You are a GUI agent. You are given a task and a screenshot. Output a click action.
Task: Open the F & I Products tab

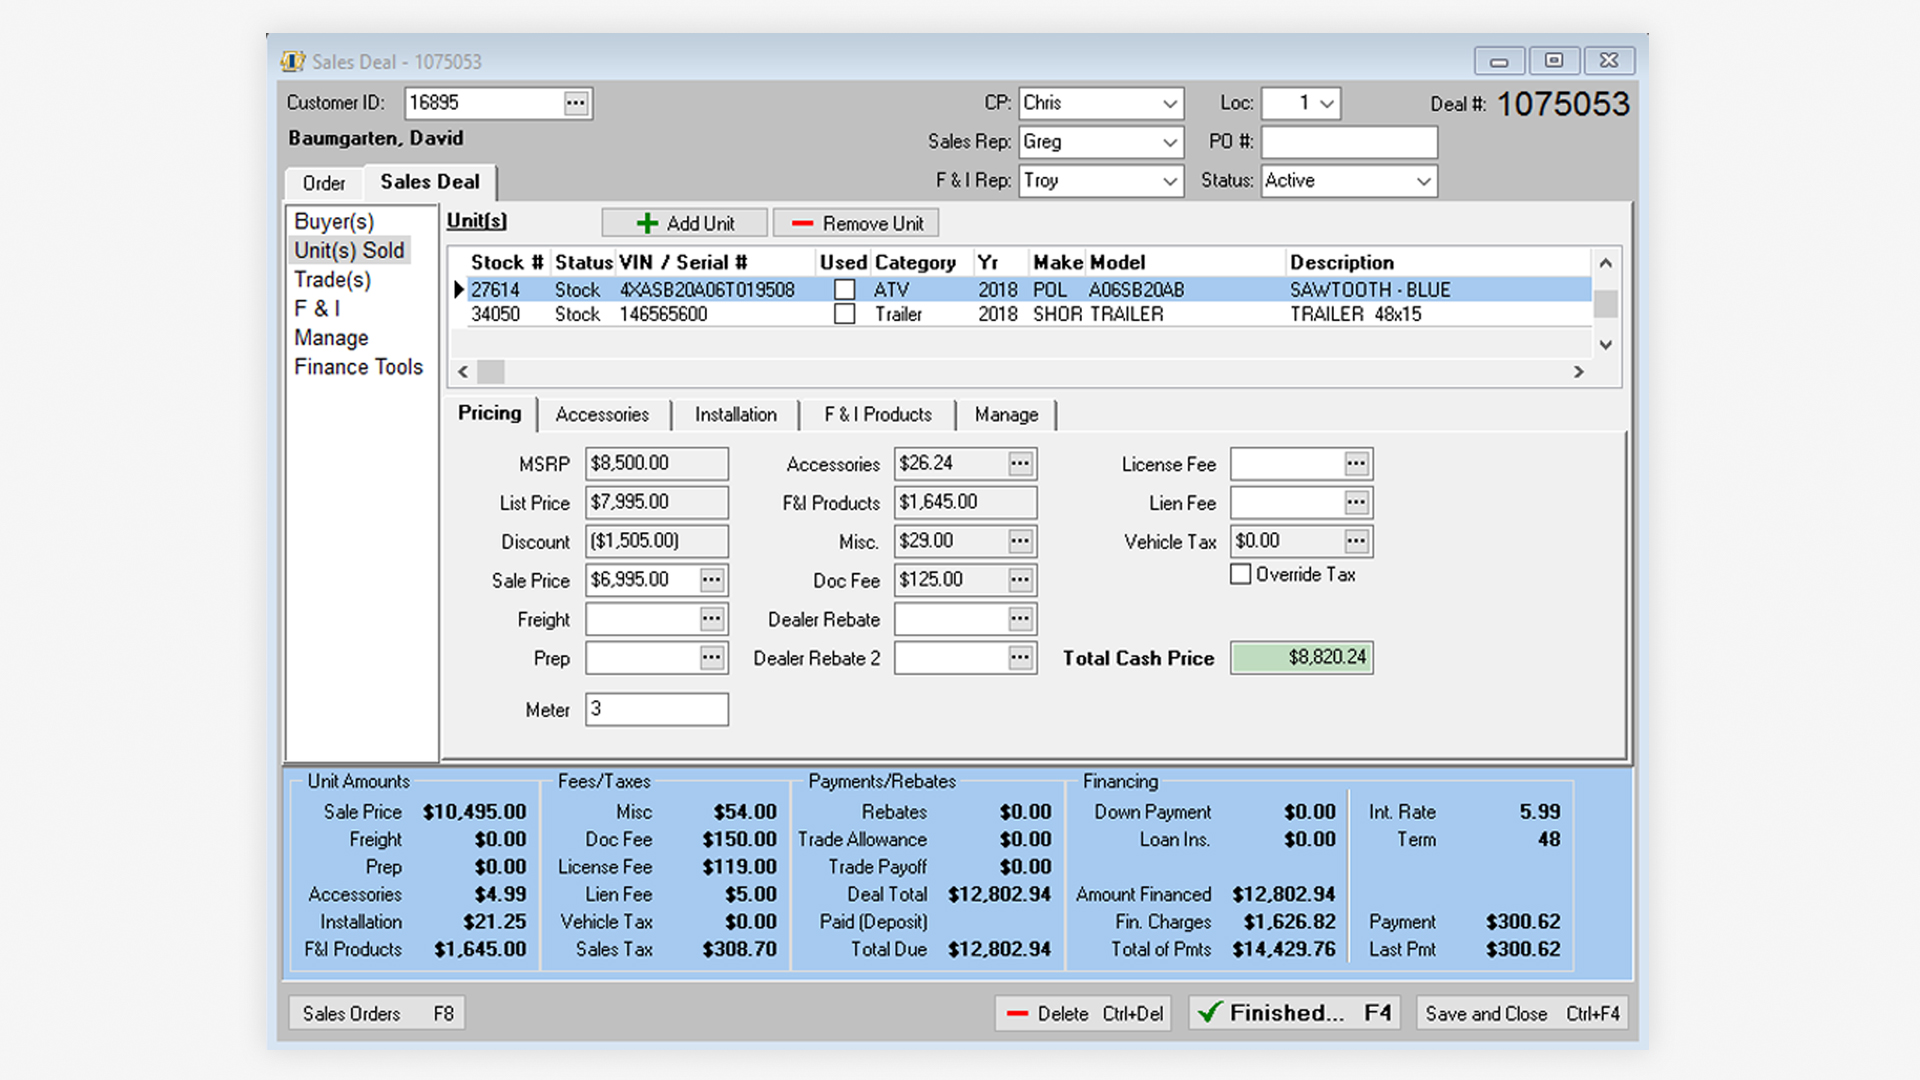877,414
